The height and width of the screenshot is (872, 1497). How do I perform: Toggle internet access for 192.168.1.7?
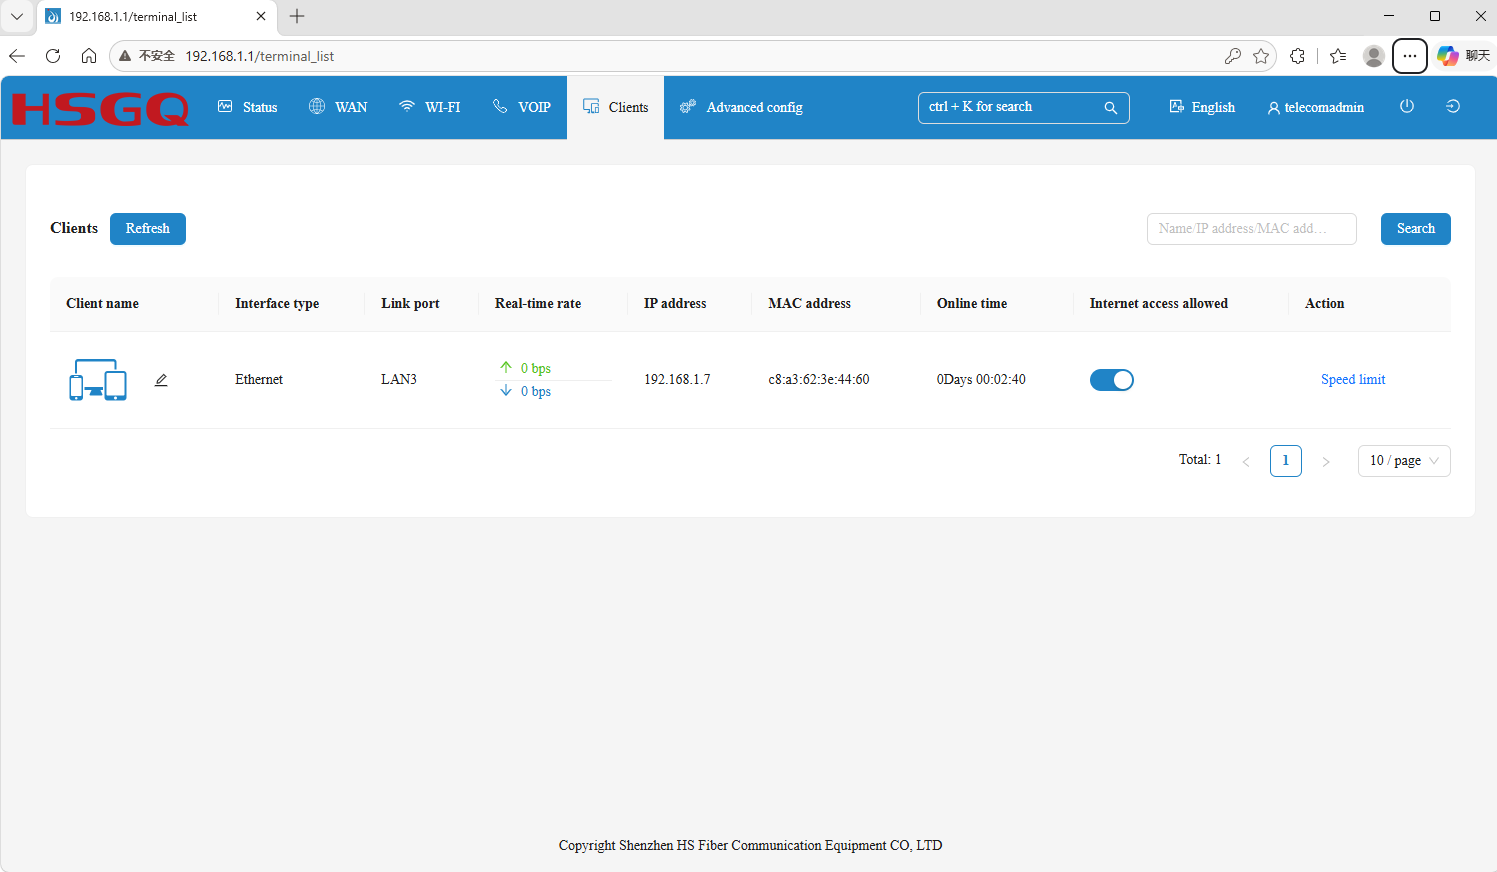[1112, 380]
